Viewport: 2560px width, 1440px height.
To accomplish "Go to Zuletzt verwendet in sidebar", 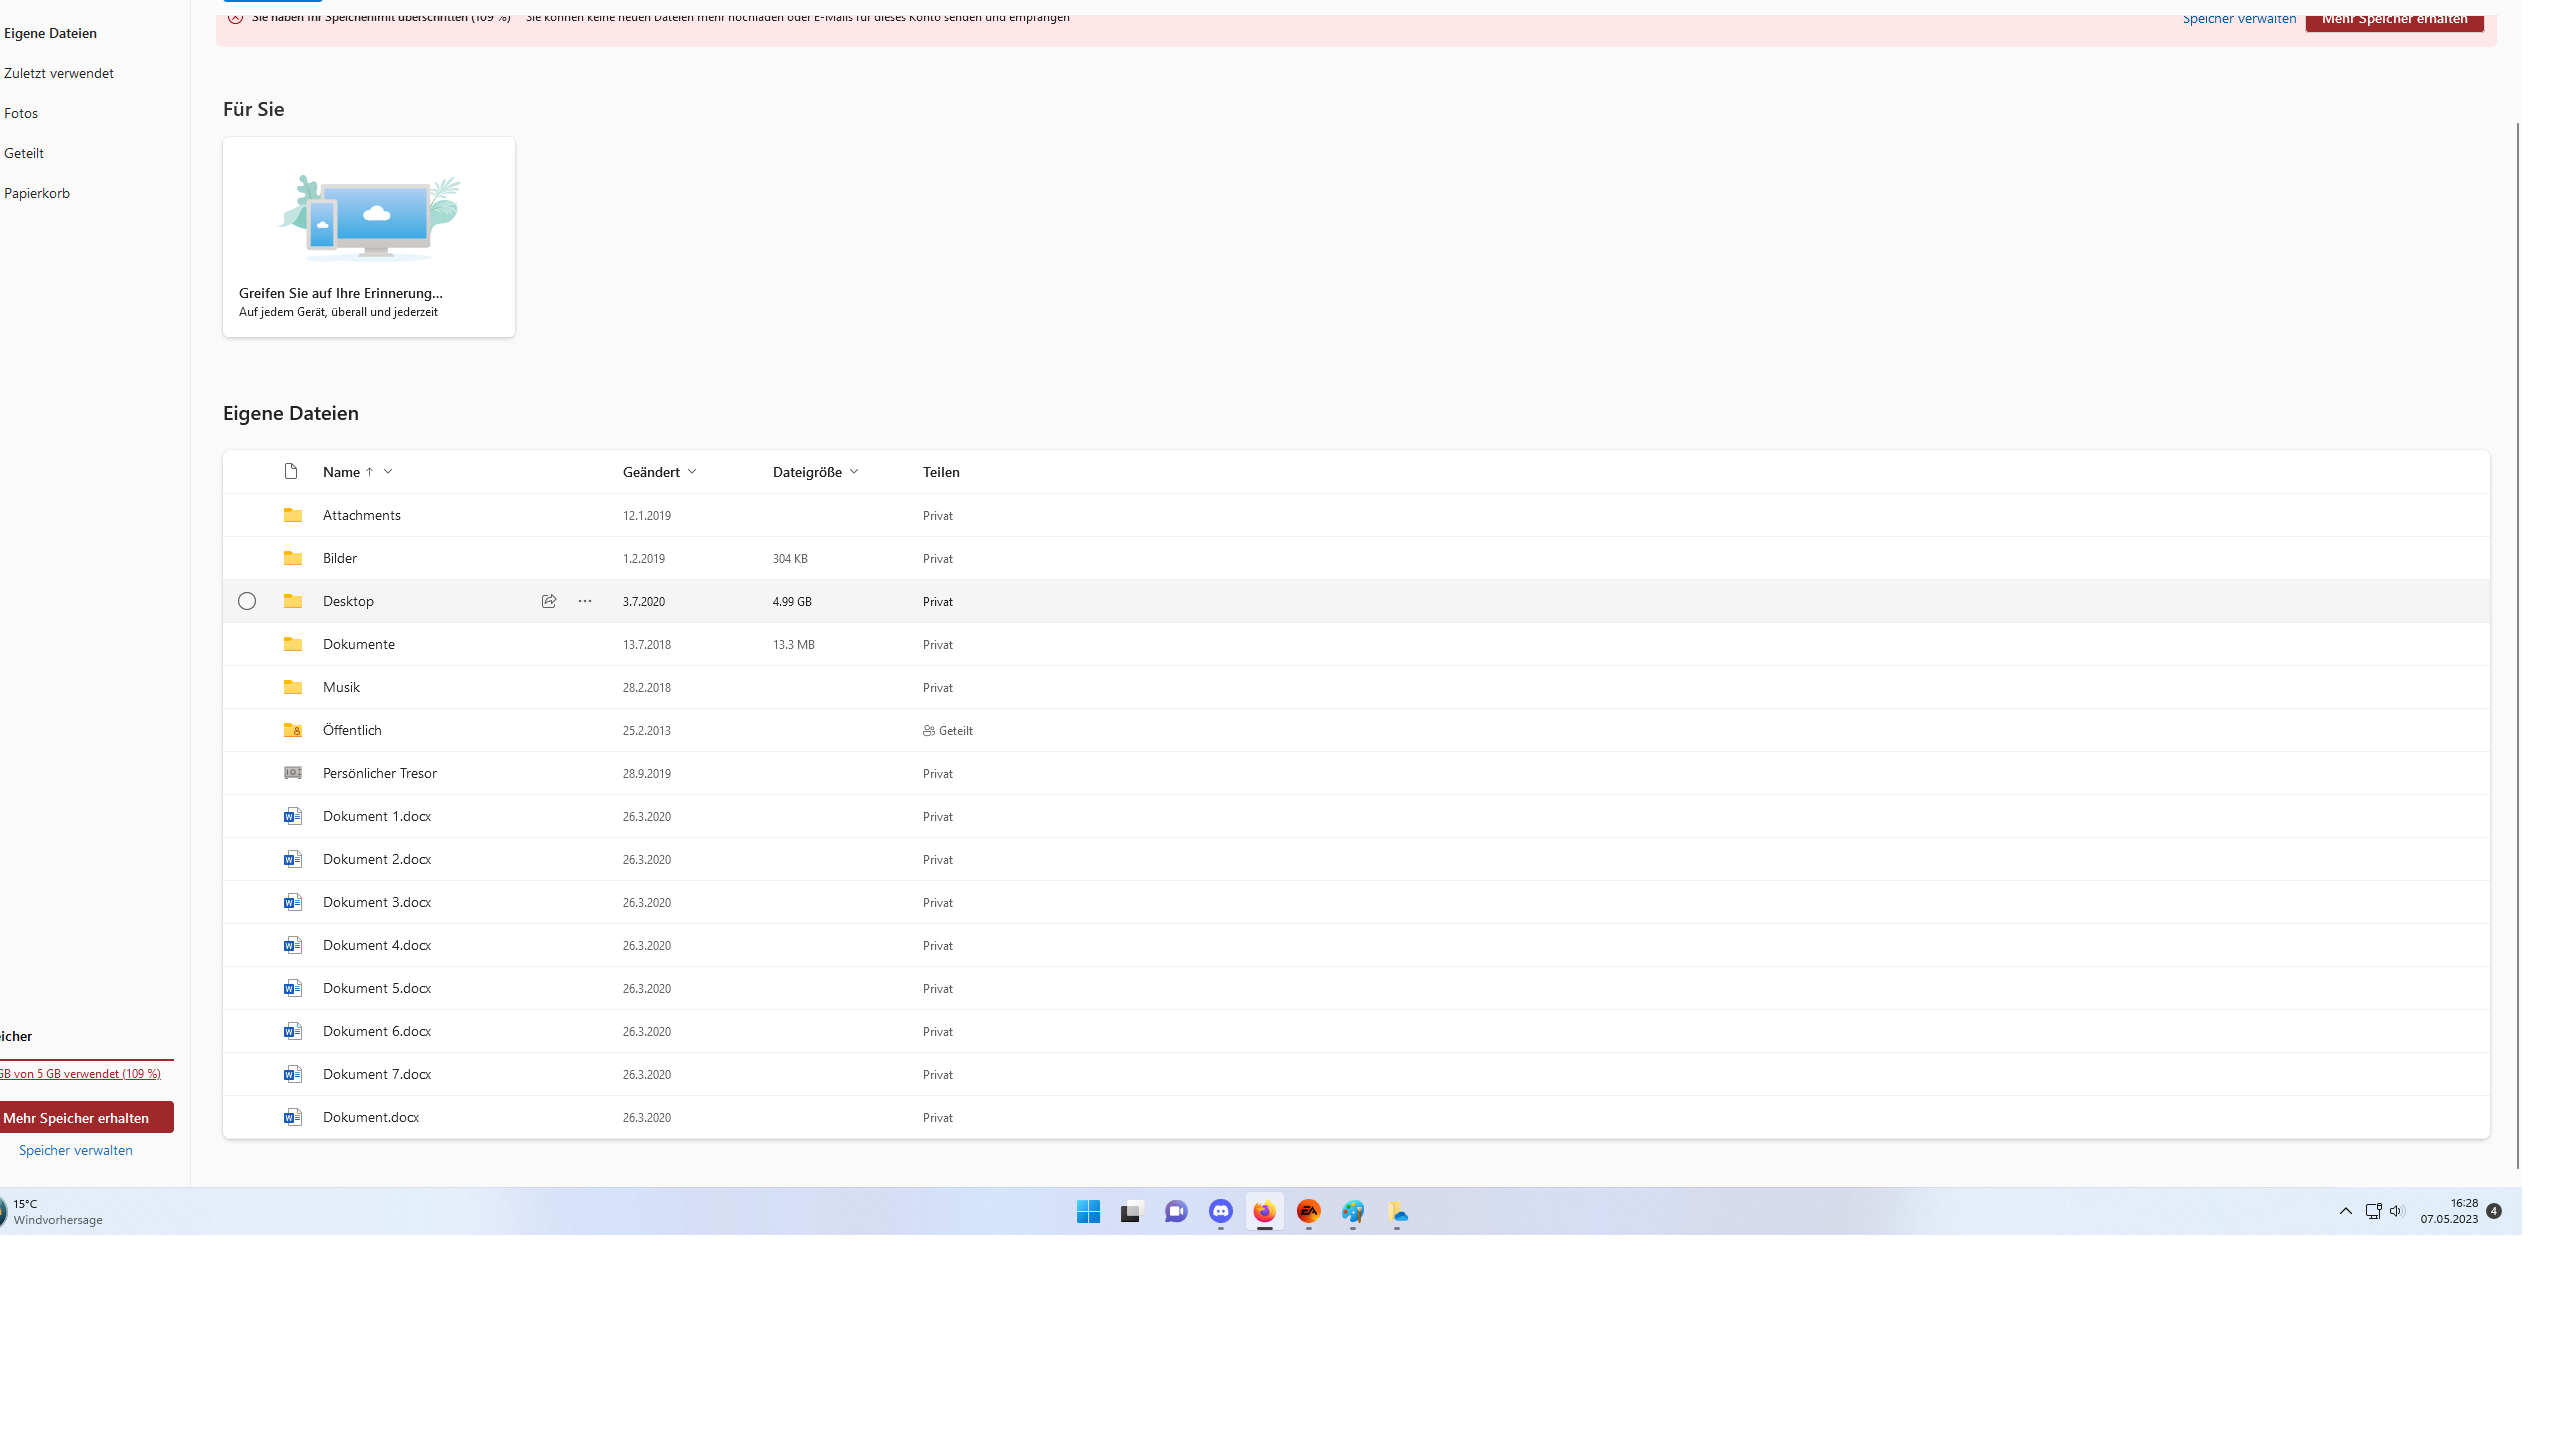I will [58, 73].
